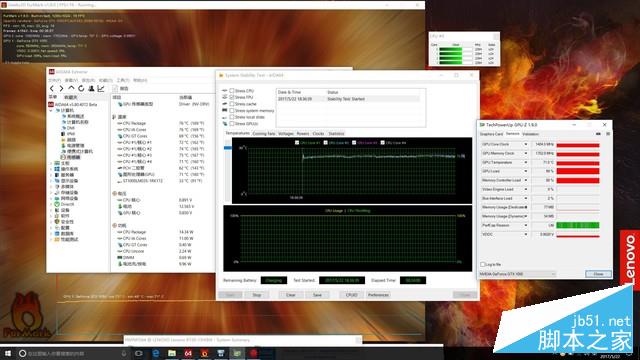640x360 pixels.
Task: Open the report page icon in AIDA64 toolbar
Action: pos(115,89)
